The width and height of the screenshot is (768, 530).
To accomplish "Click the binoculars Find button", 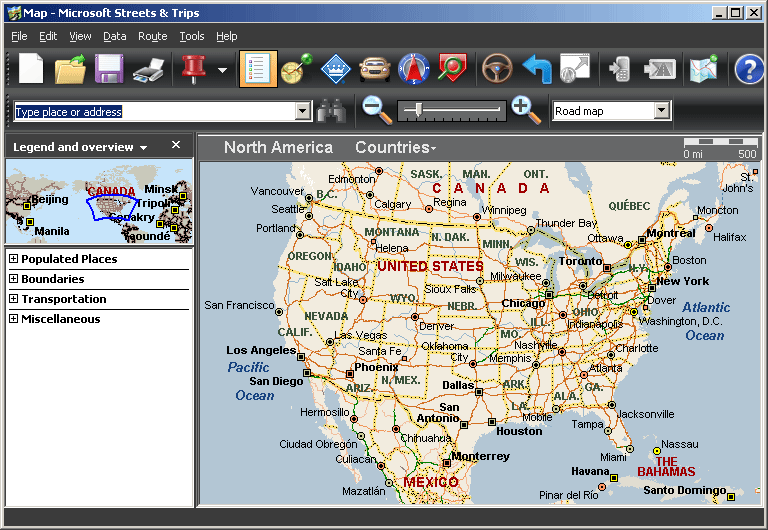I will pyautogui.click(x=332, y=111).
